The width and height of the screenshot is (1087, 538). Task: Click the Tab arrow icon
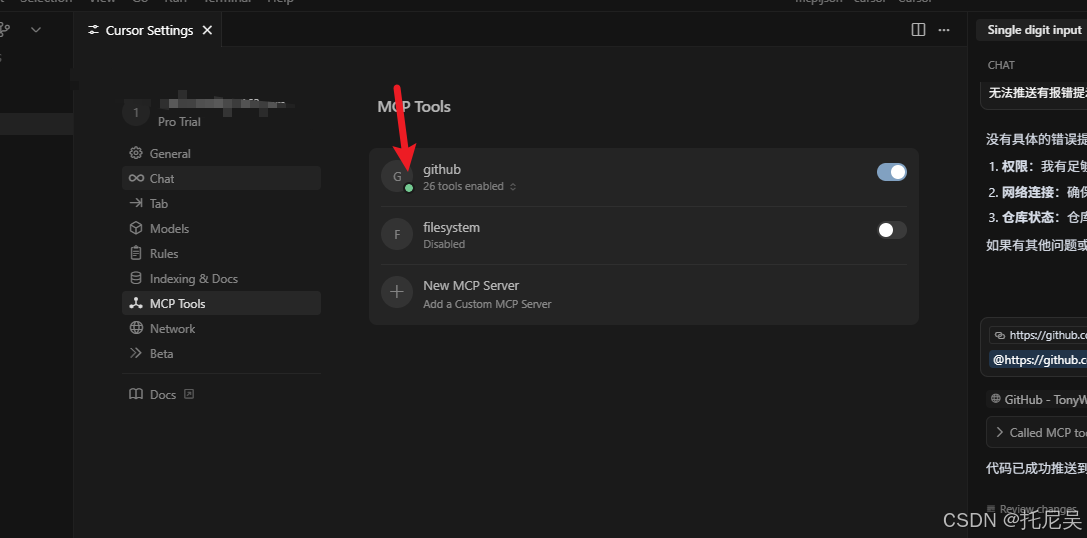136,203
